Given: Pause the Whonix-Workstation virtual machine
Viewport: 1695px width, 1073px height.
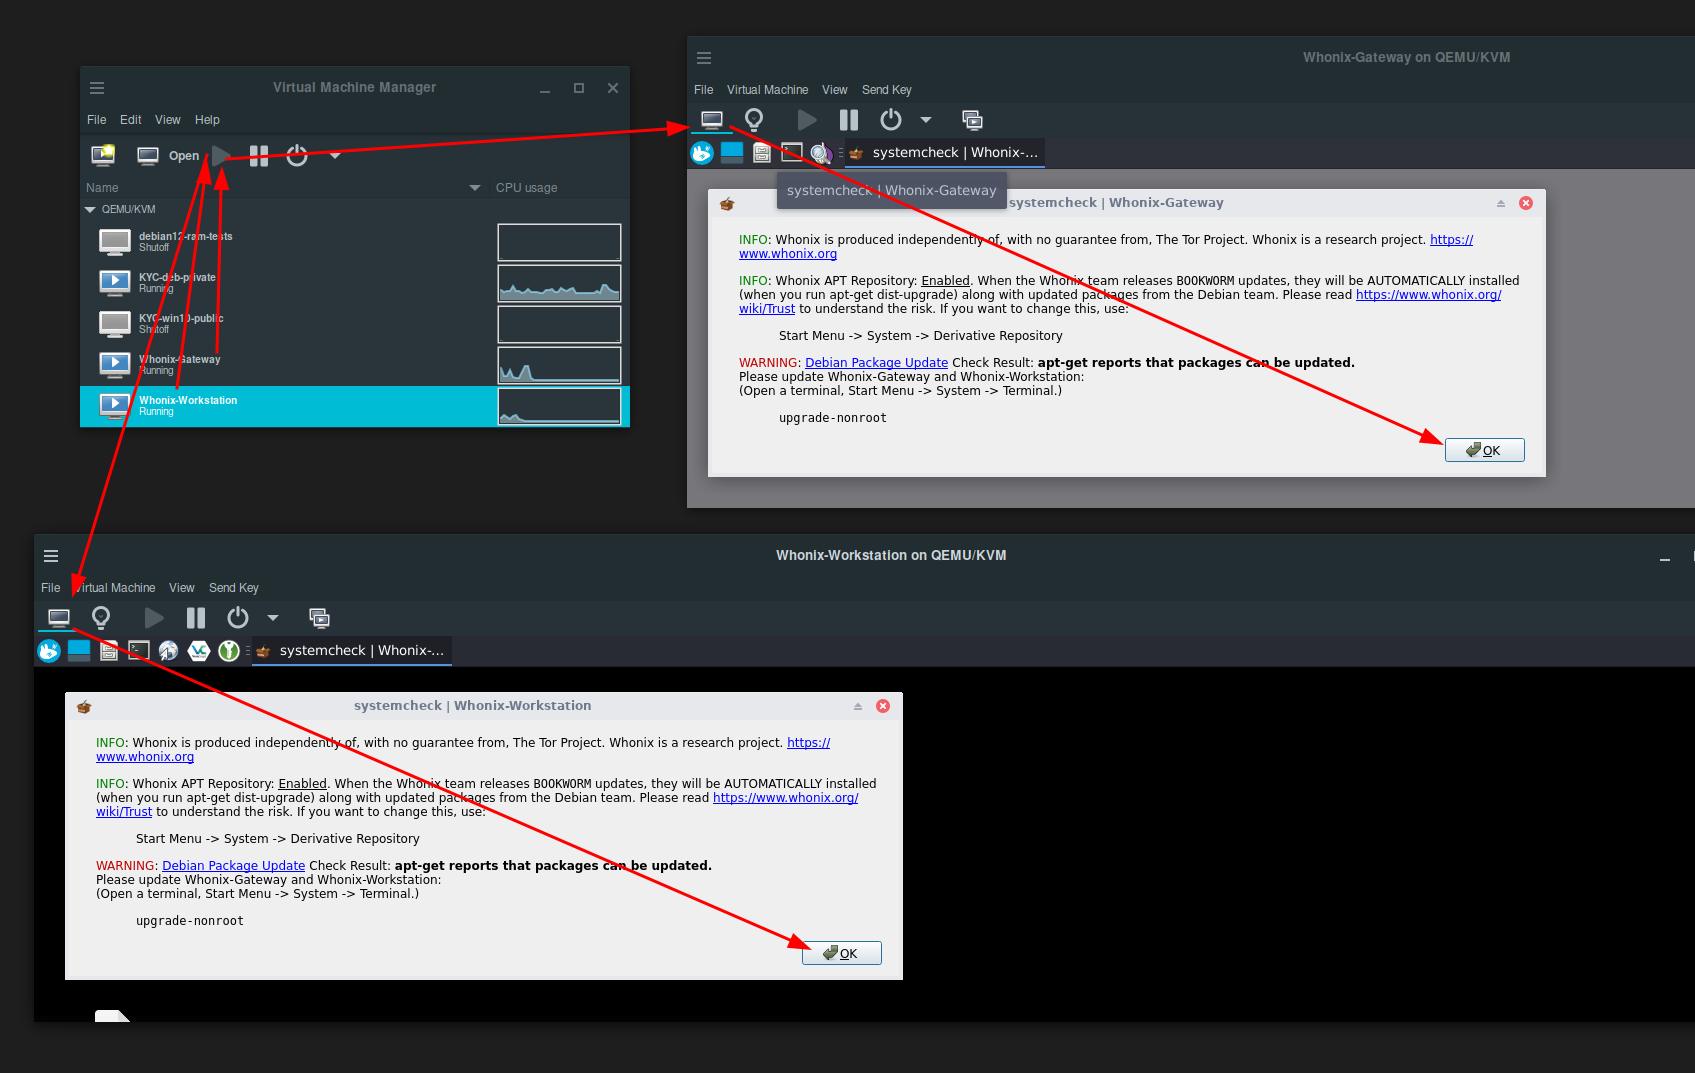Looking at the screenshot, I should point(196,618).
